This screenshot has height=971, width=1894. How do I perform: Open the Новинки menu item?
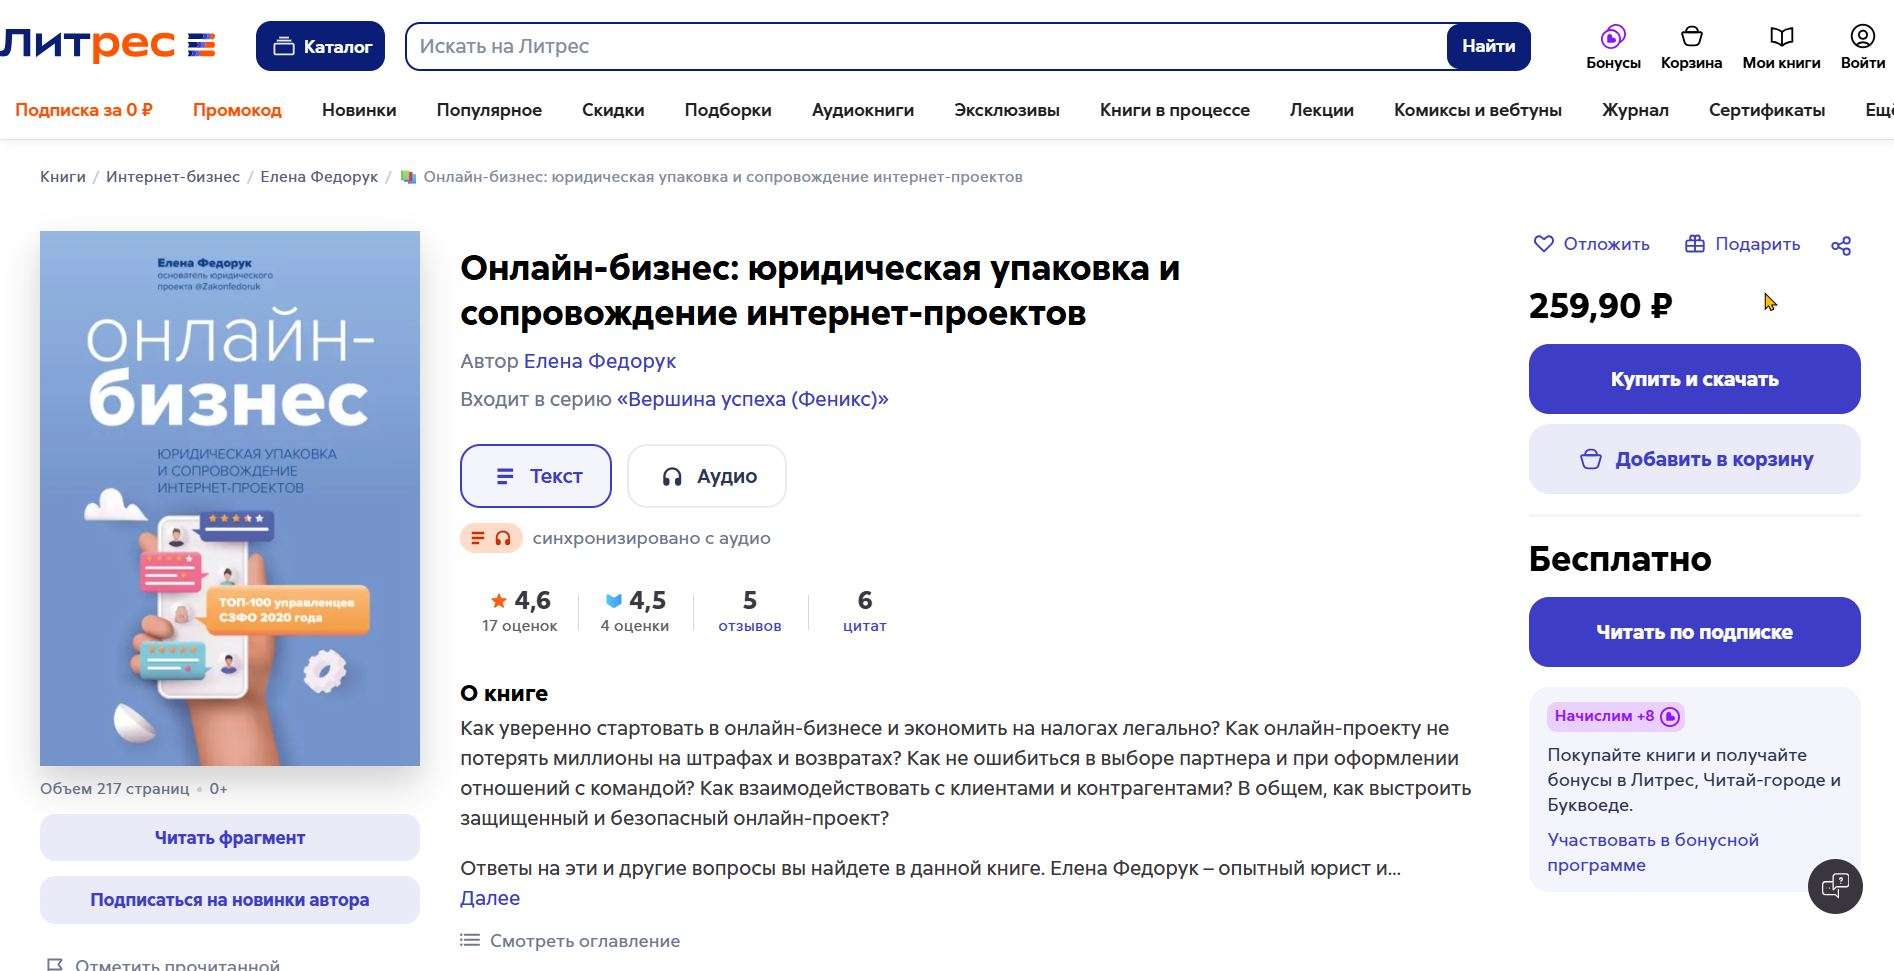359,110
